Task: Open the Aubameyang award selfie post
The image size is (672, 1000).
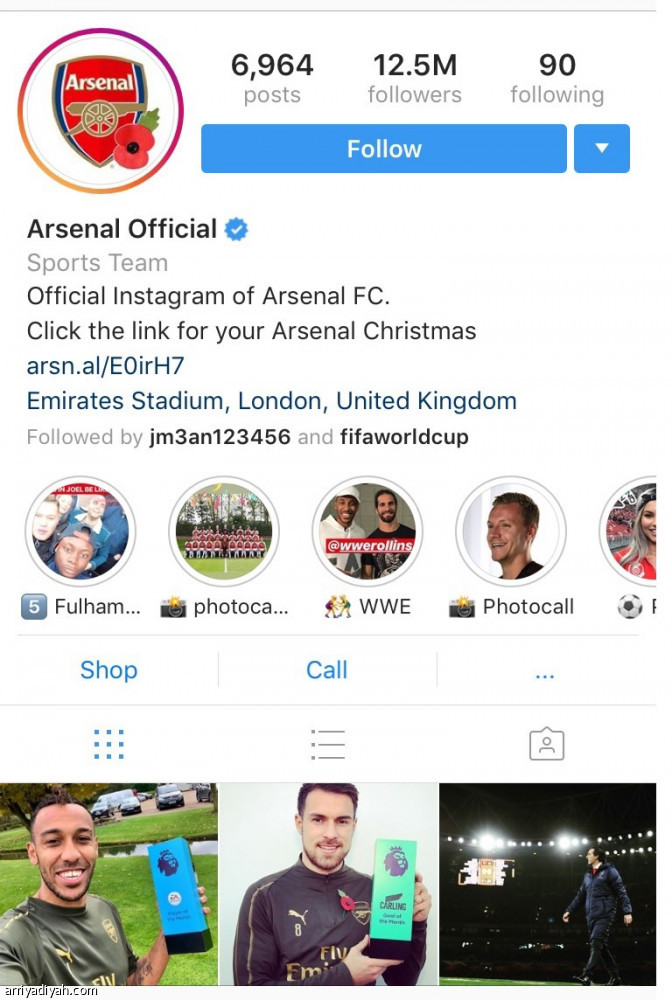Action: tap(108, 884)
